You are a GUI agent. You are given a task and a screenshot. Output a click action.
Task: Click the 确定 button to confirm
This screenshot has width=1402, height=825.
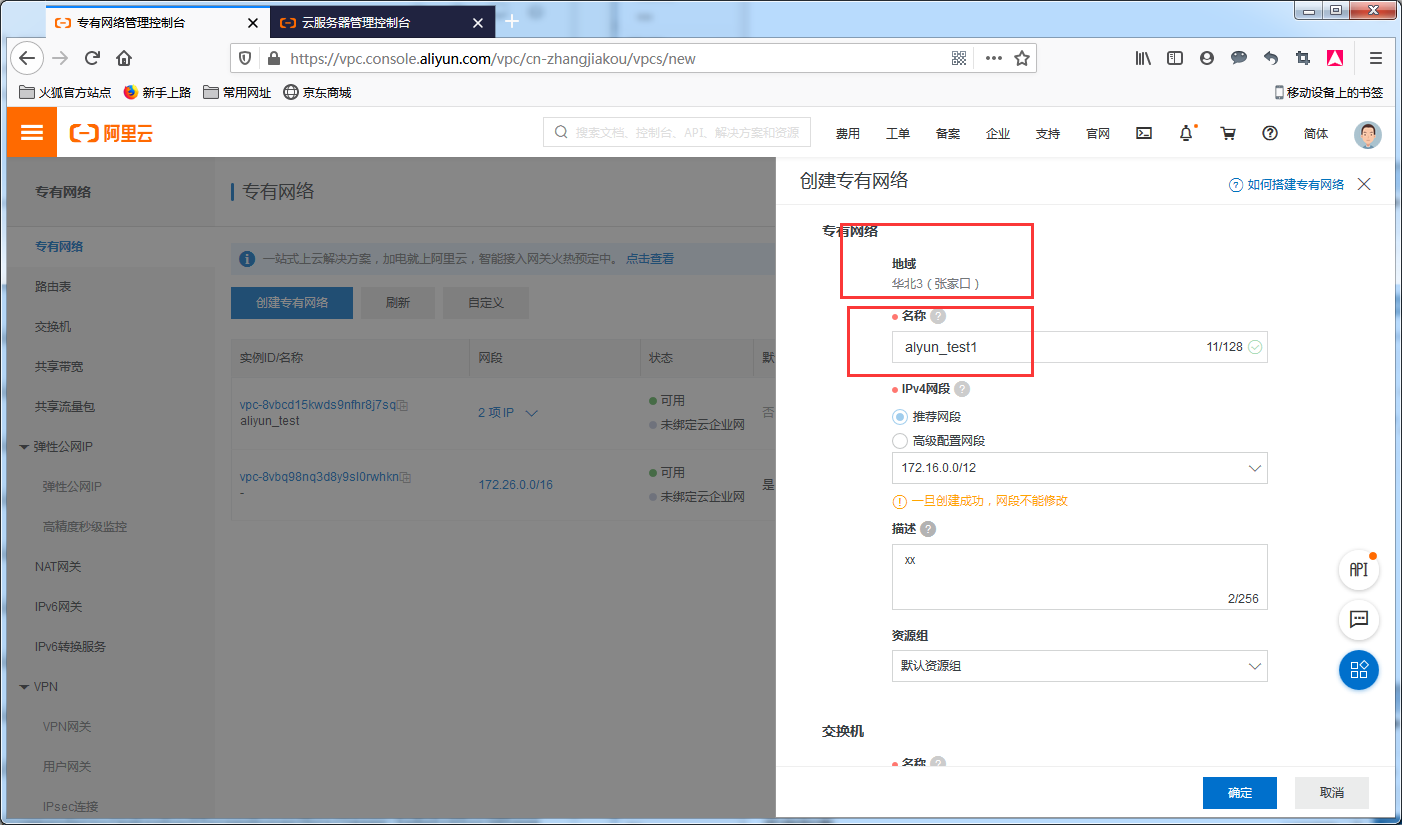click(1240, 792)
